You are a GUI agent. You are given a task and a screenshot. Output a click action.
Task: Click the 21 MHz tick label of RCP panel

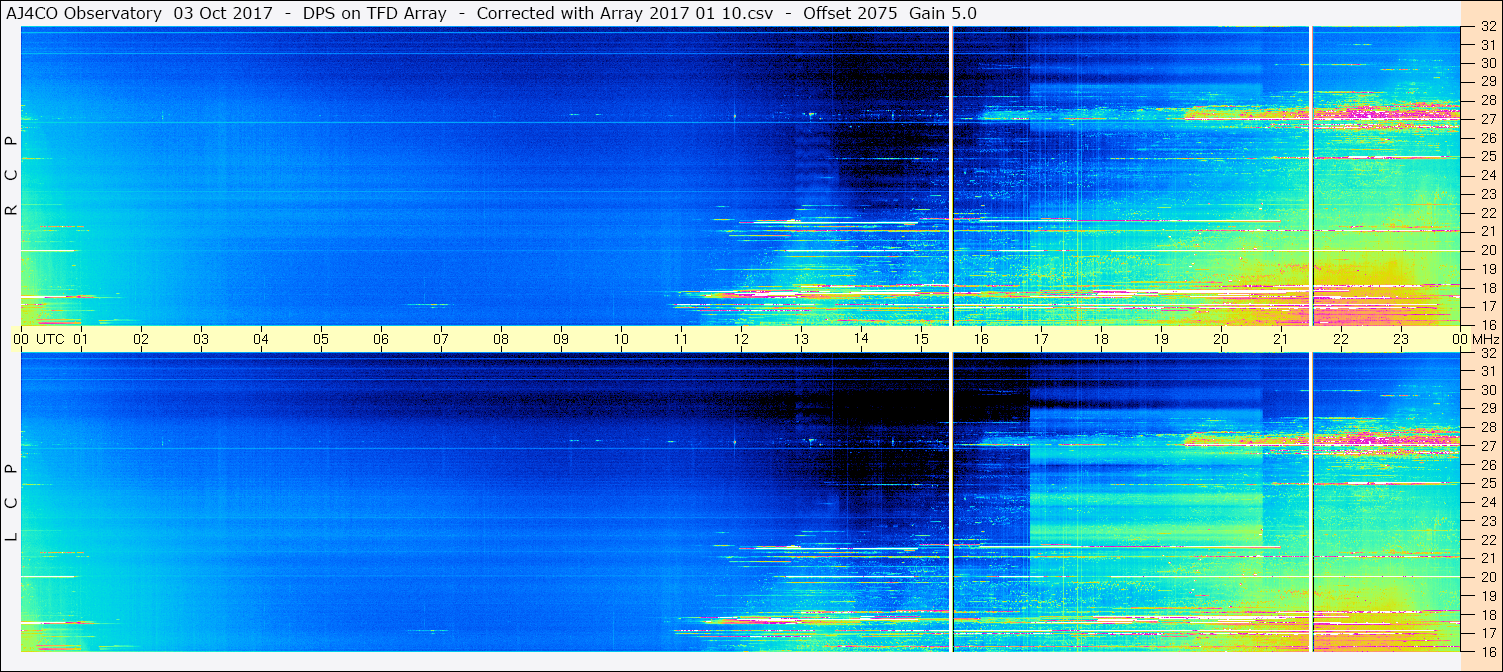tap(1487, 231)
